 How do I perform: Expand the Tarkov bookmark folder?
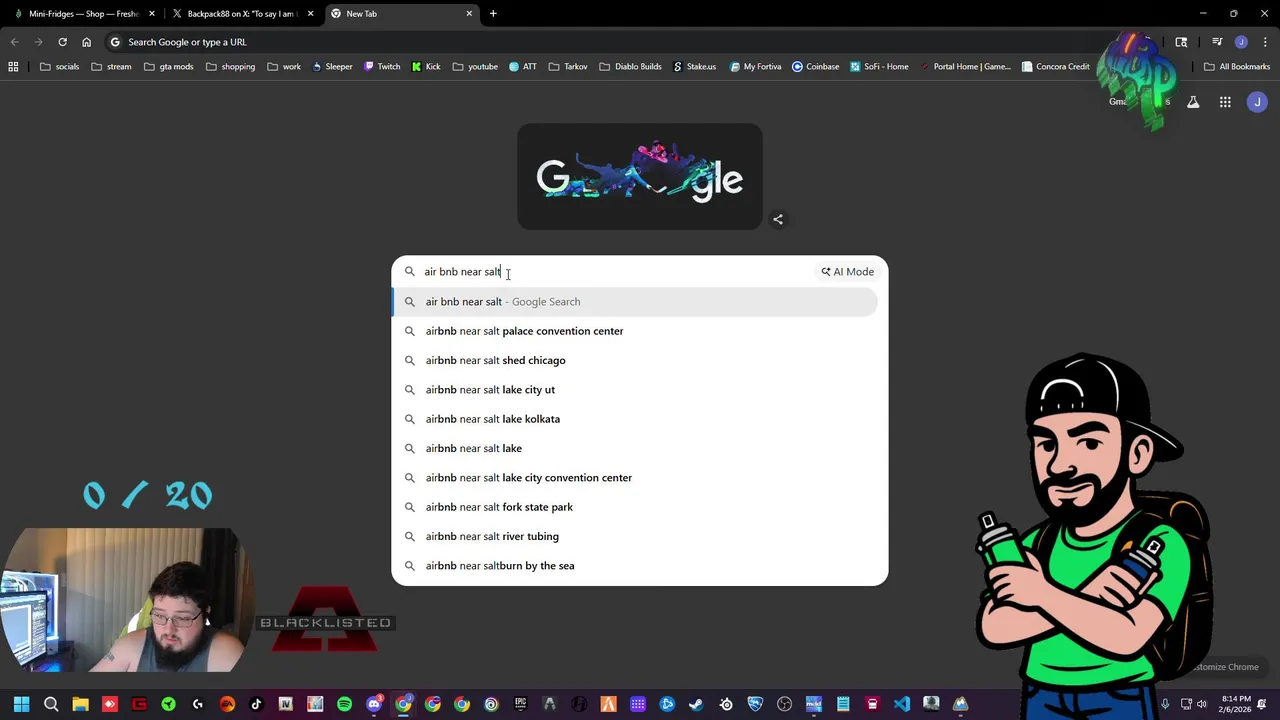(567, 67)
